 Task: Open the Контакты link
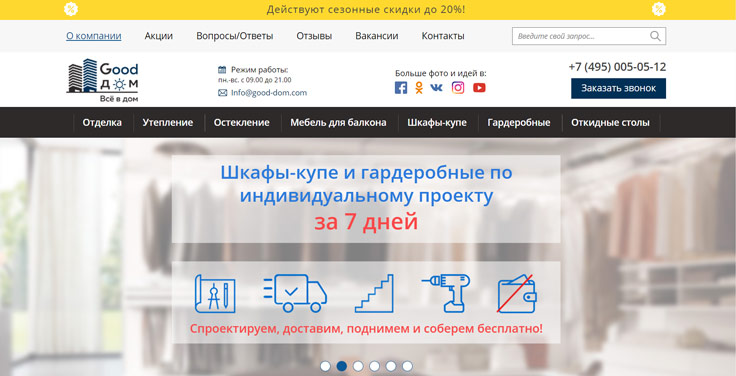pyautogui.click(x=443, y=36)
